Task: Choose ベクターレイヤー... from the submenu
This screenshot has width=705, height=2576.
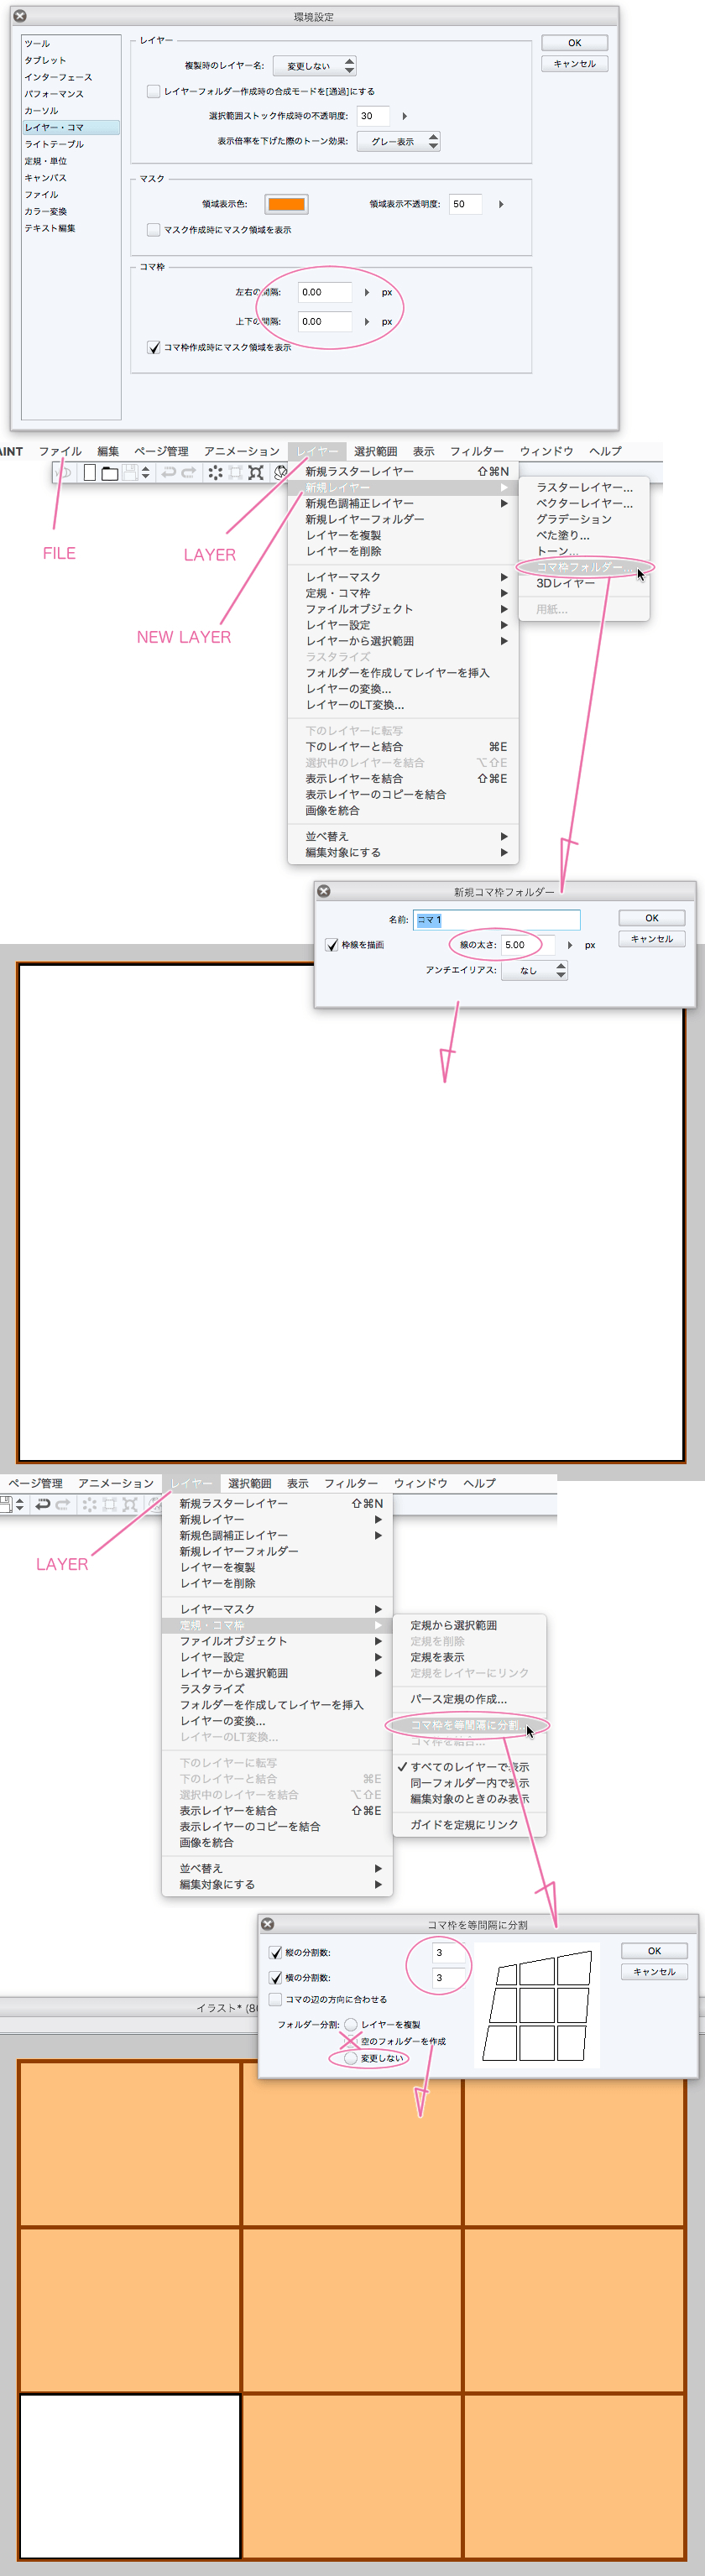Action: (x=584, y=504)
